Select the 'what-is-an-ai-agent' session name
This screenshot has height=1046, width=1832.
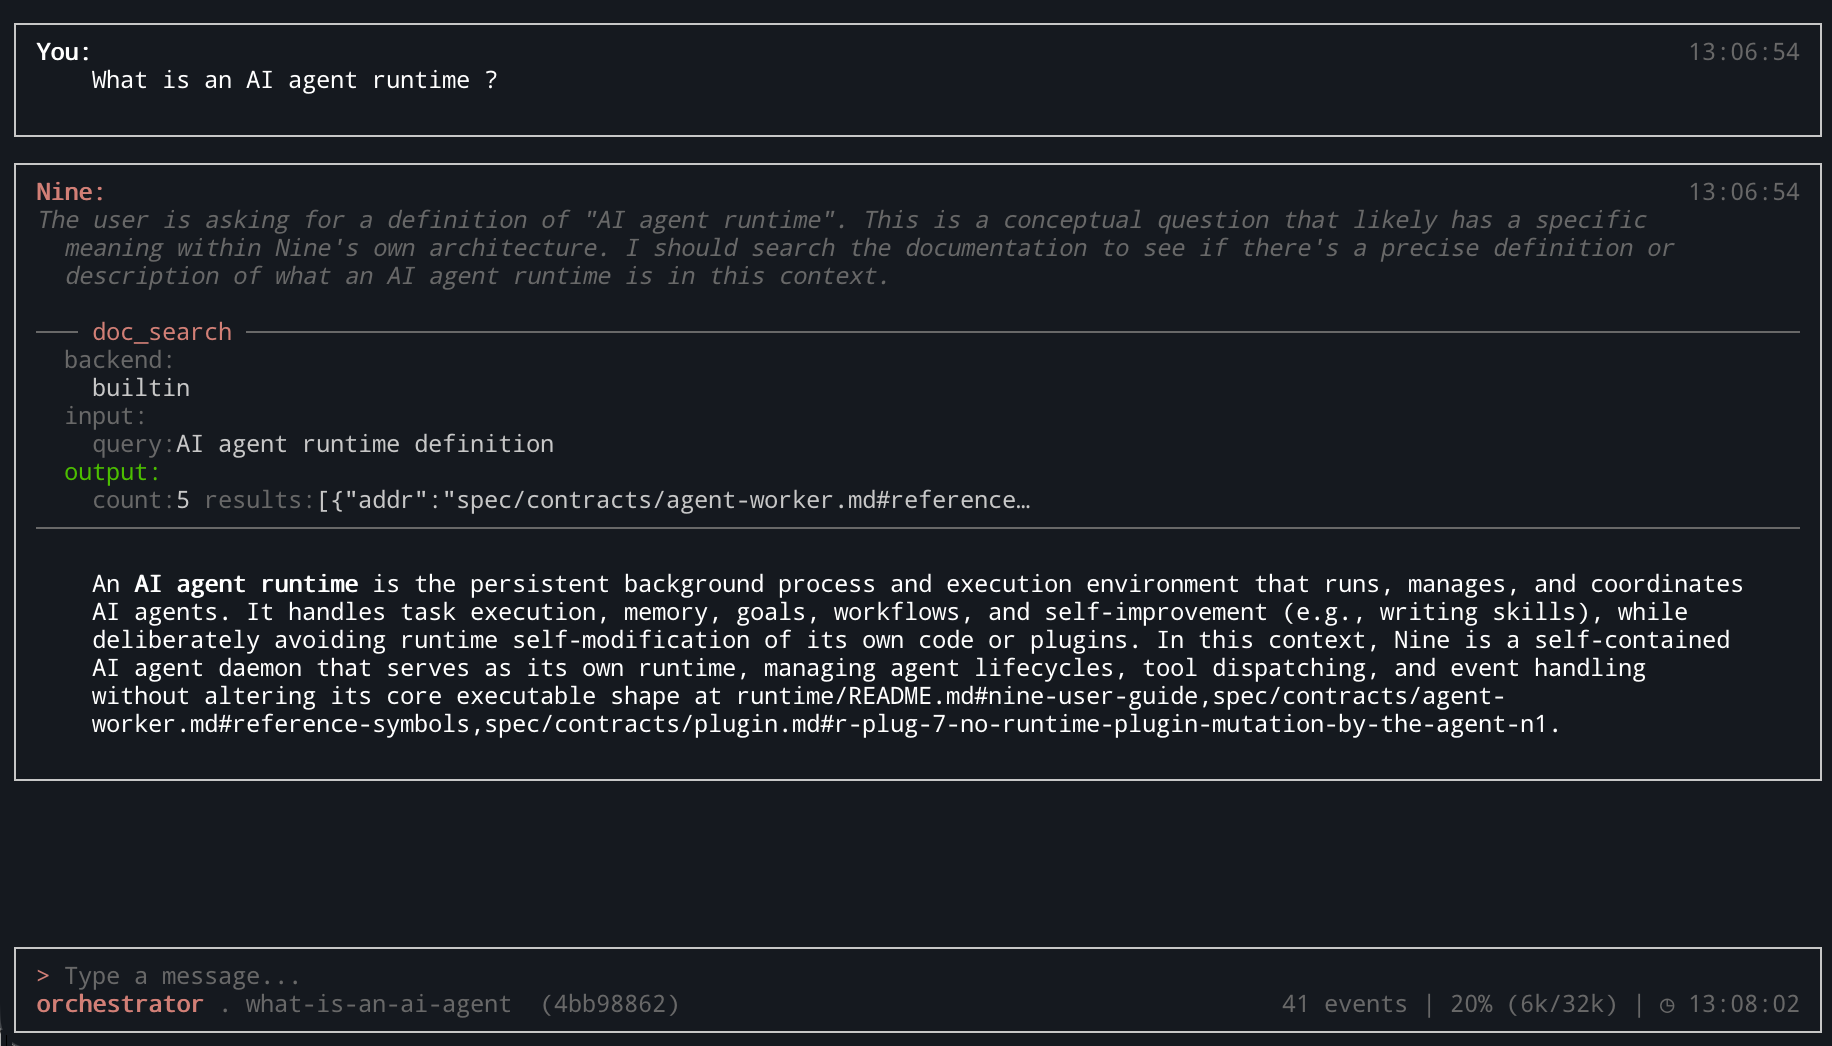coord(378,1004)
